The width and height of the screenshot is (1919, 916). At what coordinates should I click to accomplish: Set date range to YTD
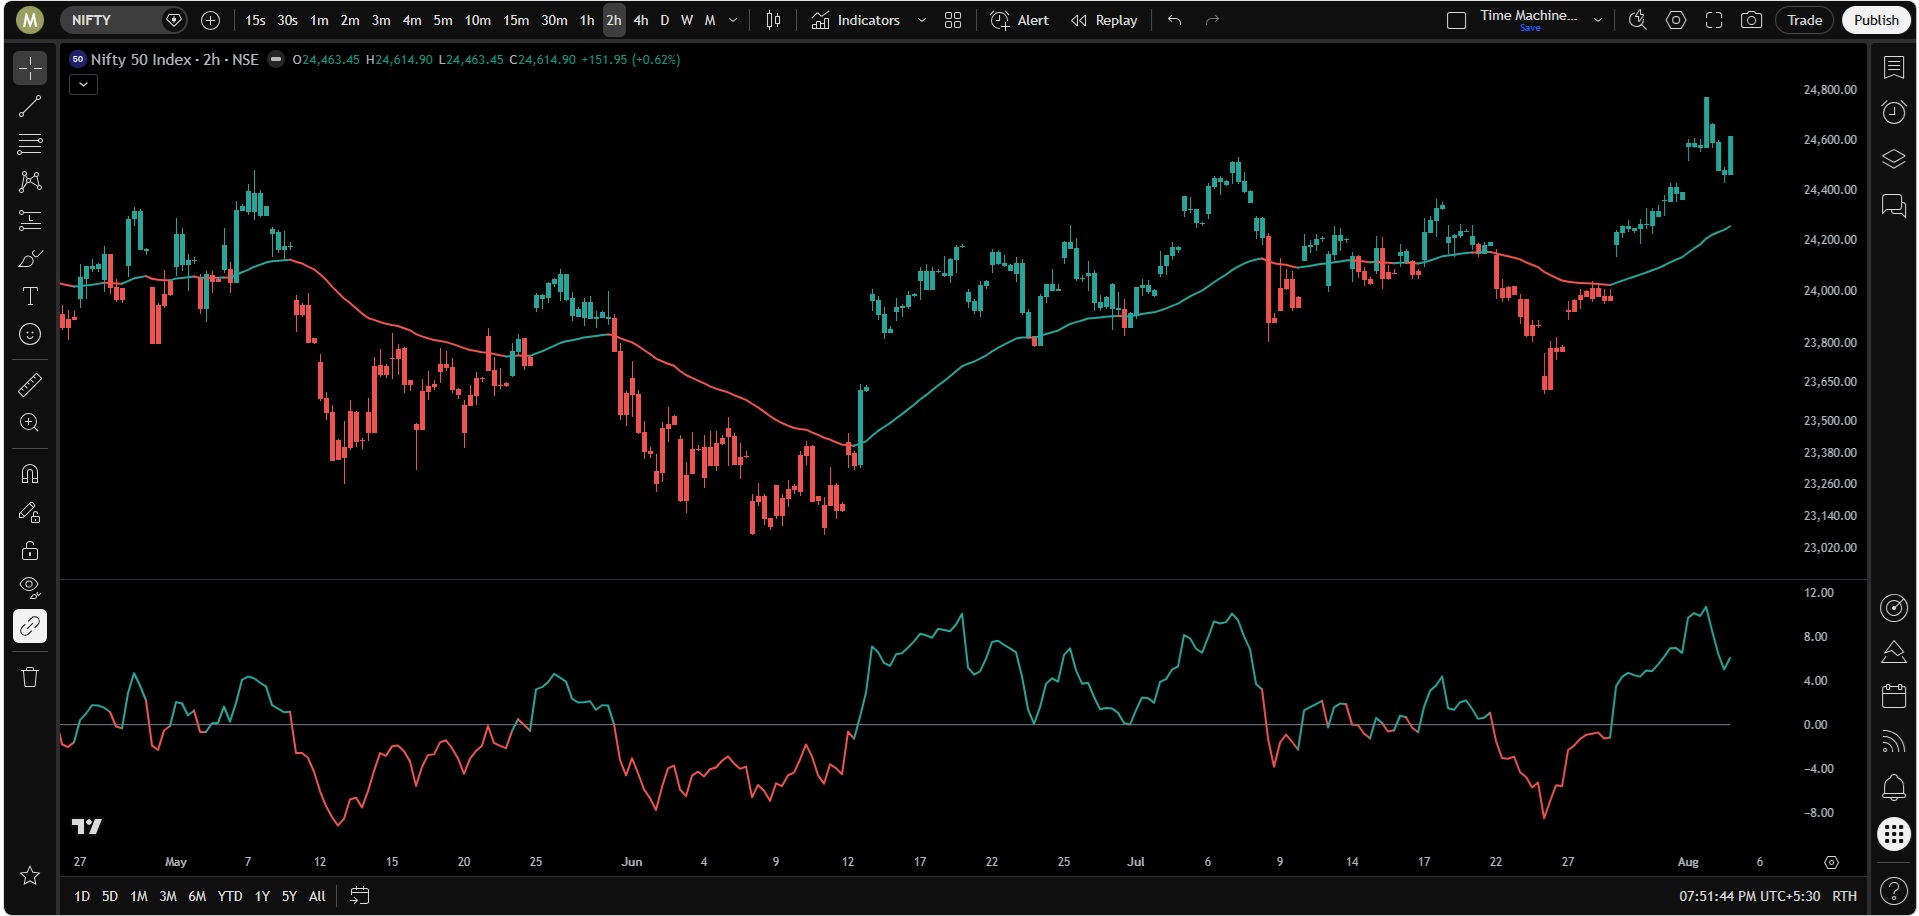[x=230, y=896]
